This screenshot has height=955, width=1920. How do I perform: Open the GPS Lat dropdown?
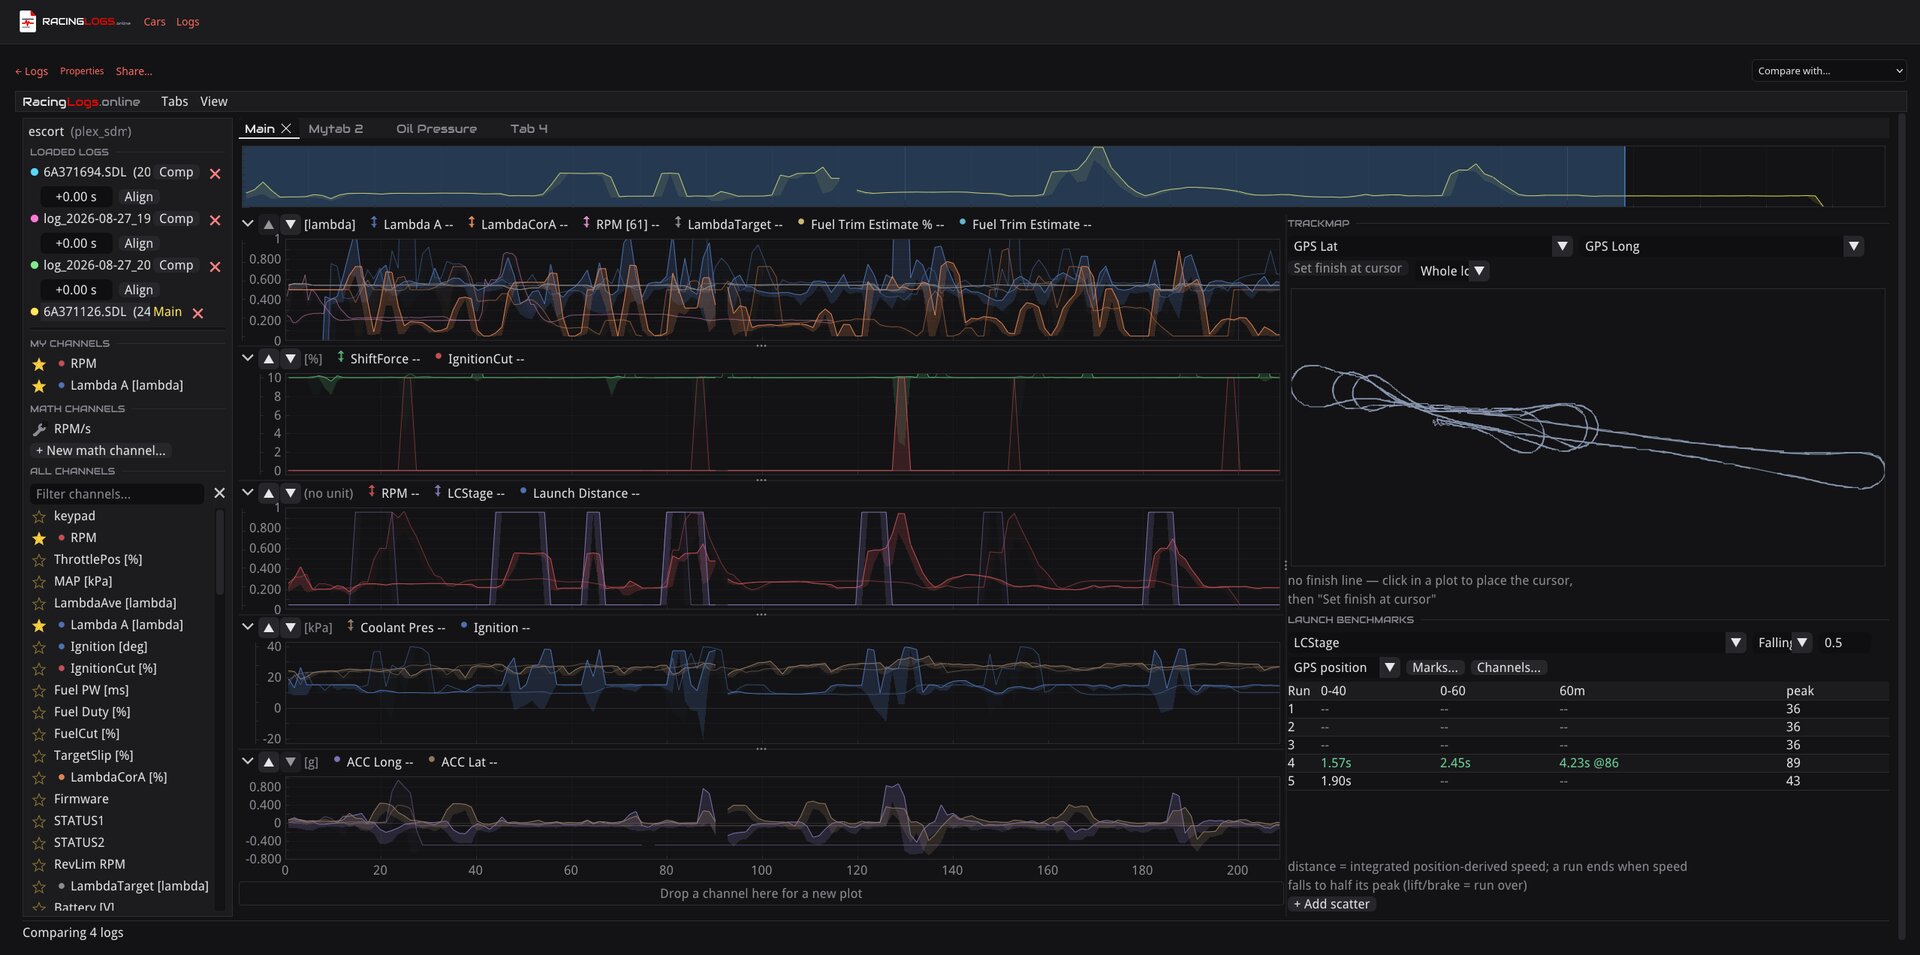pyautogui.click(x=1431, y=246)
